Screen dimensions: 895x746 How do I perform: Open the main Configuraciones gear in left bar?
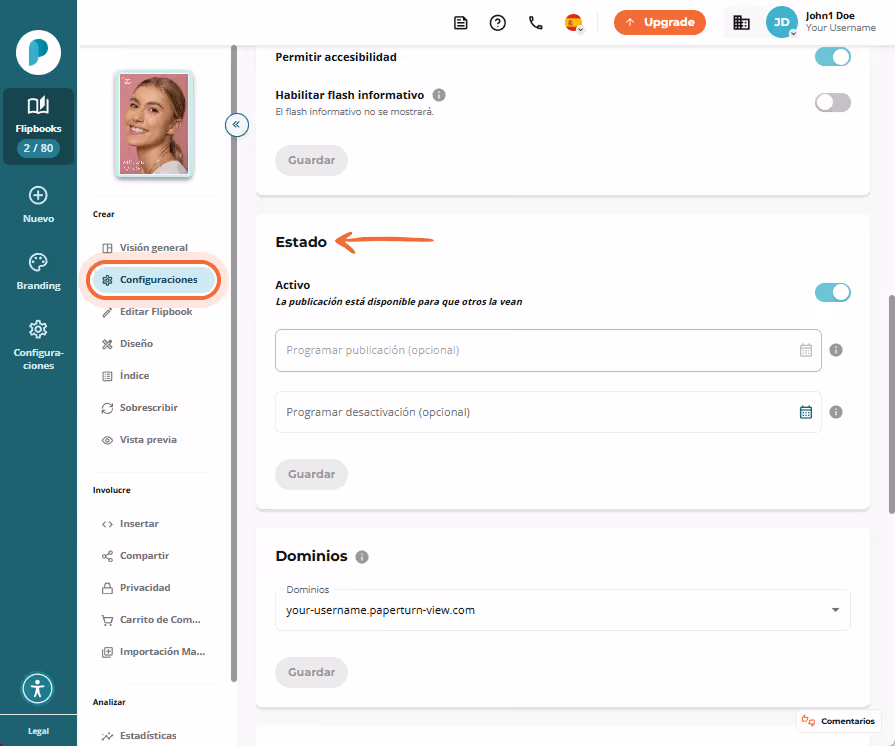[x=38, y=345]
